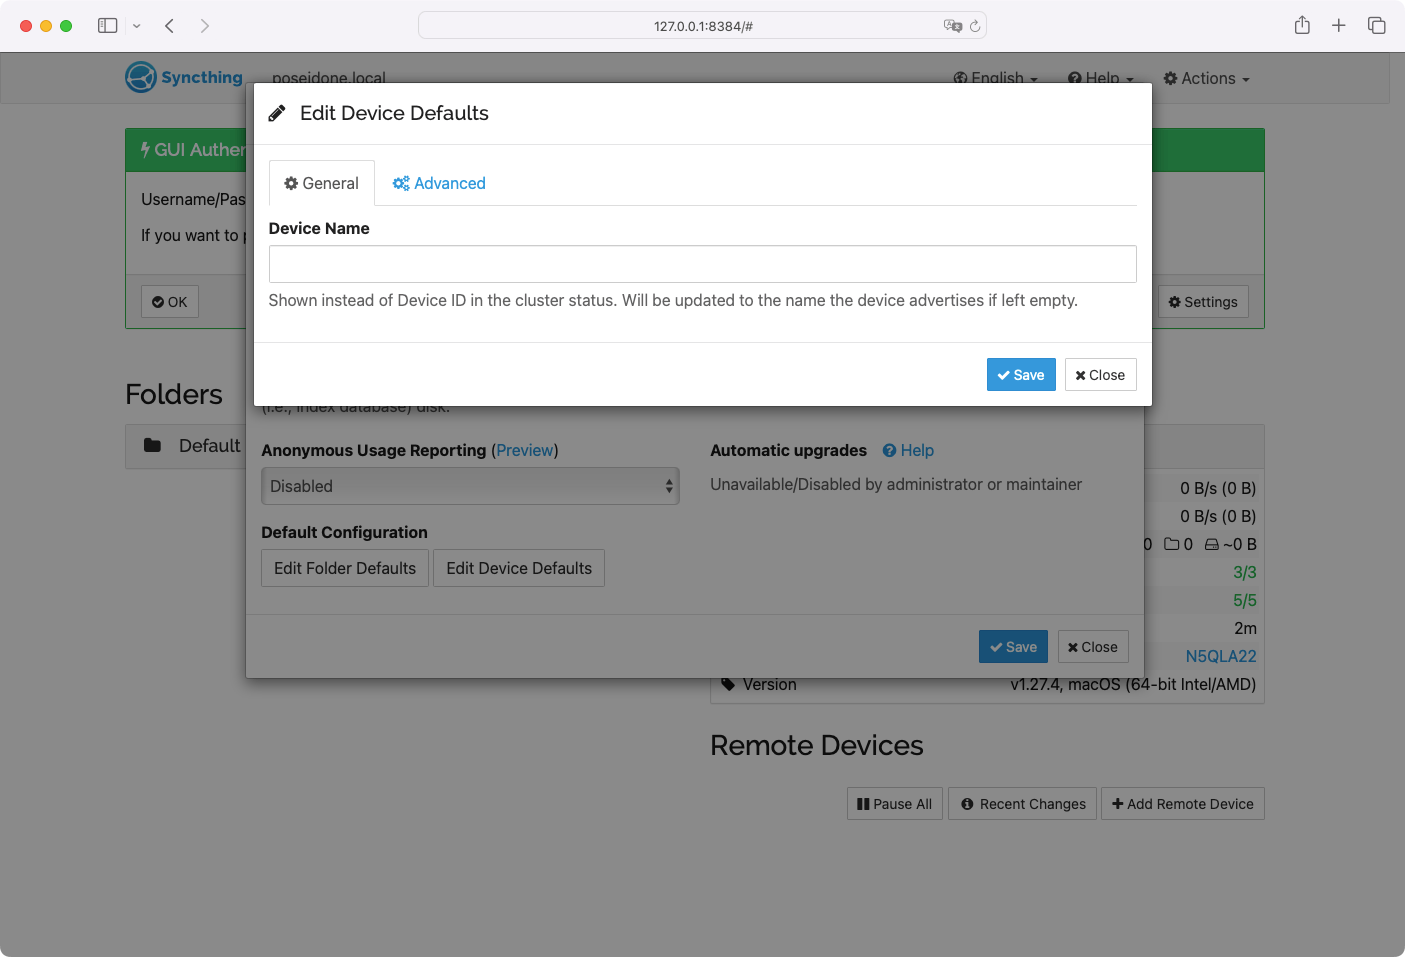Toggle the Safari sidebar icon

108,25
